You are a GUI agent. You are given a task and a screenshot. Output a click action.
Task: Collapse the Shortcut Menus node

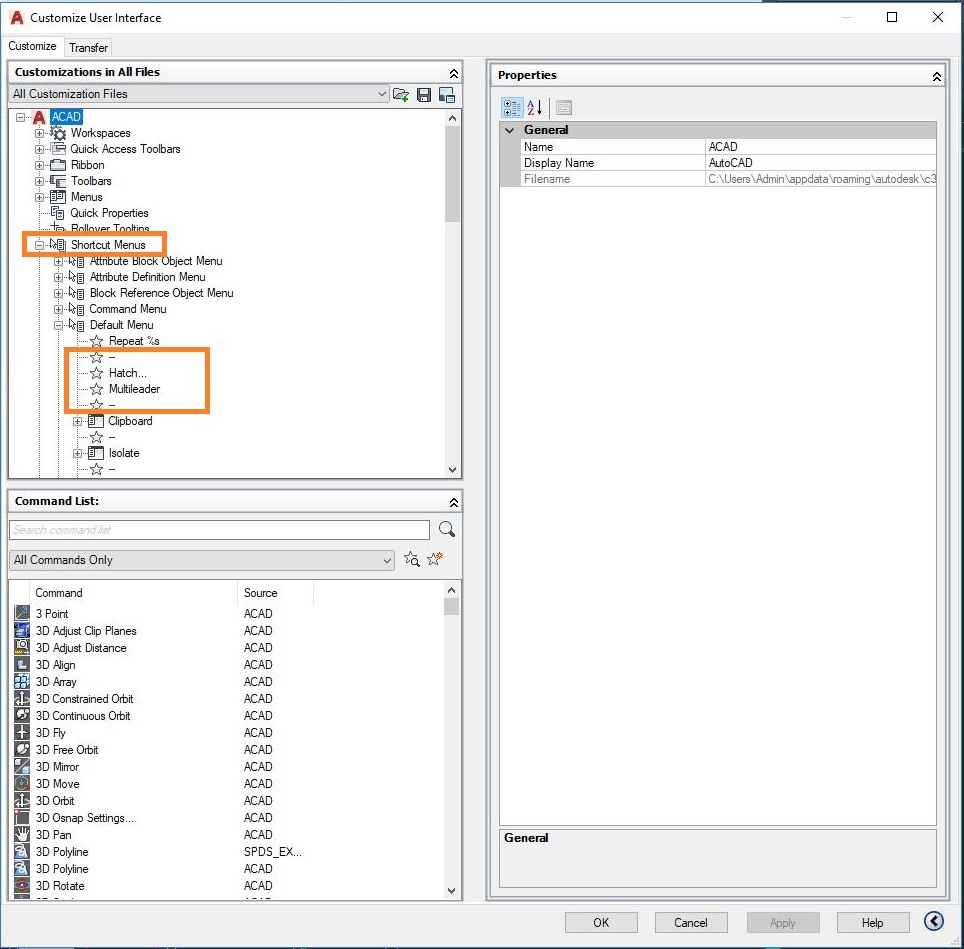pos(39,245)
